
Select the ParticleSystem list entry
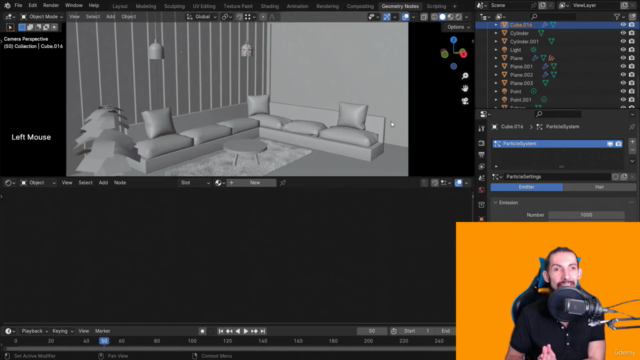pyautogui.click(x=557, y=144)
